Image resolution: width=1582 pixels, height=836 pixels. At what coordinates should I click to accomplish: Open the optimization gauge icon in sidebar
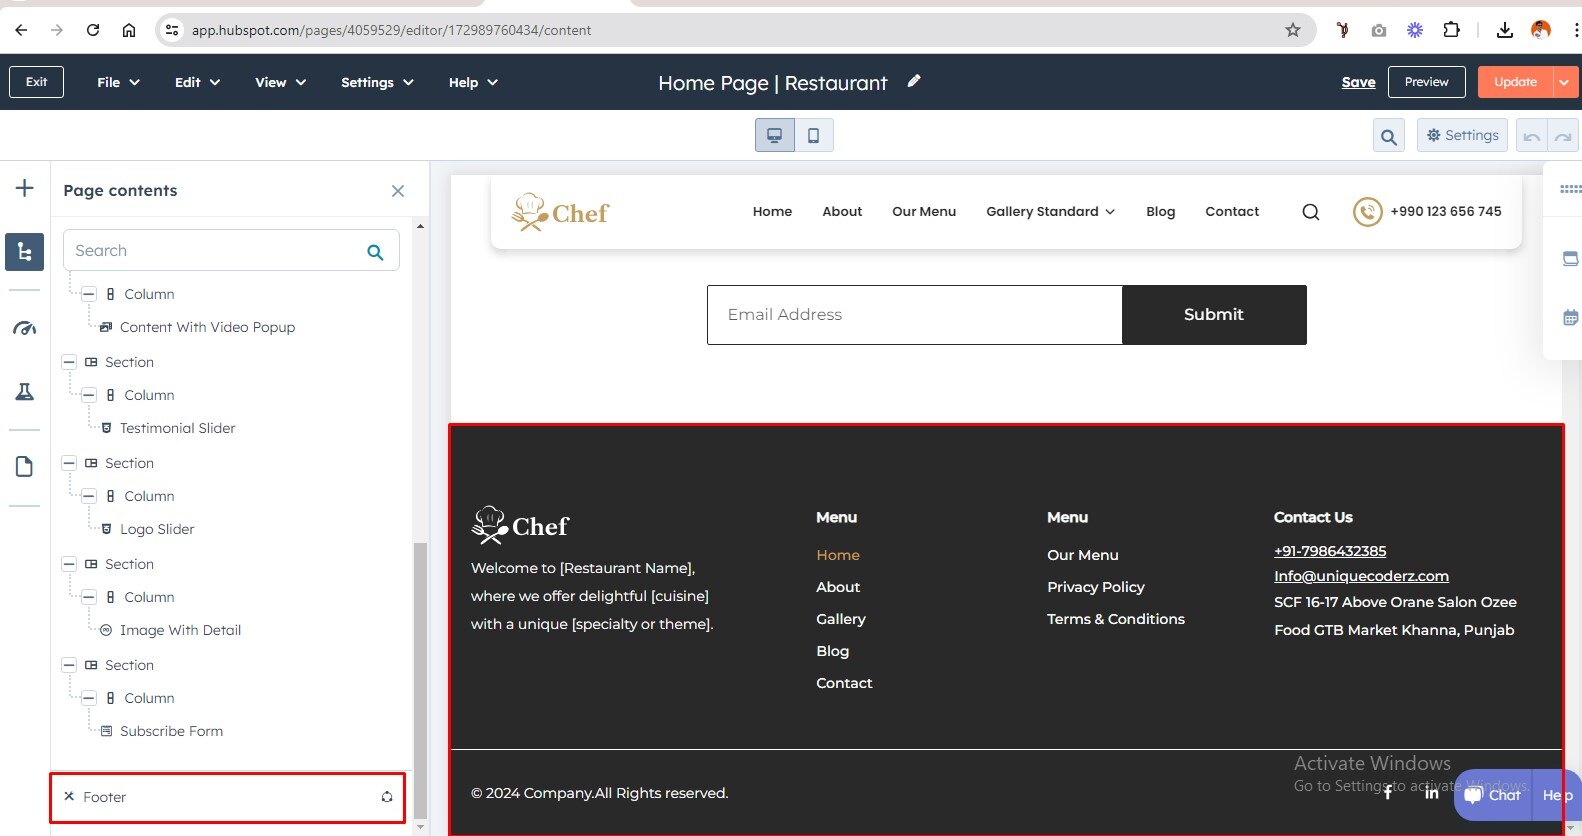pyautogui.click(x=25, y=328)
